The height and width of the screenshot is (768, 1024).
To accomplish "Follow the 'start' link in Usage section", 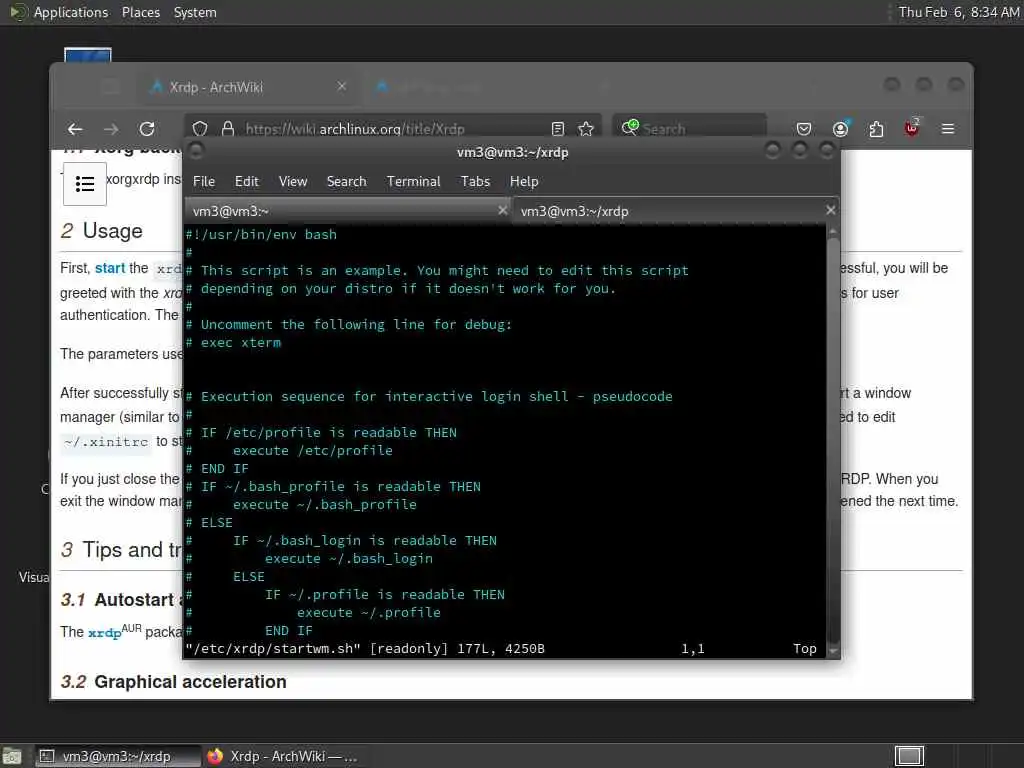I will (x=110, y=268).
